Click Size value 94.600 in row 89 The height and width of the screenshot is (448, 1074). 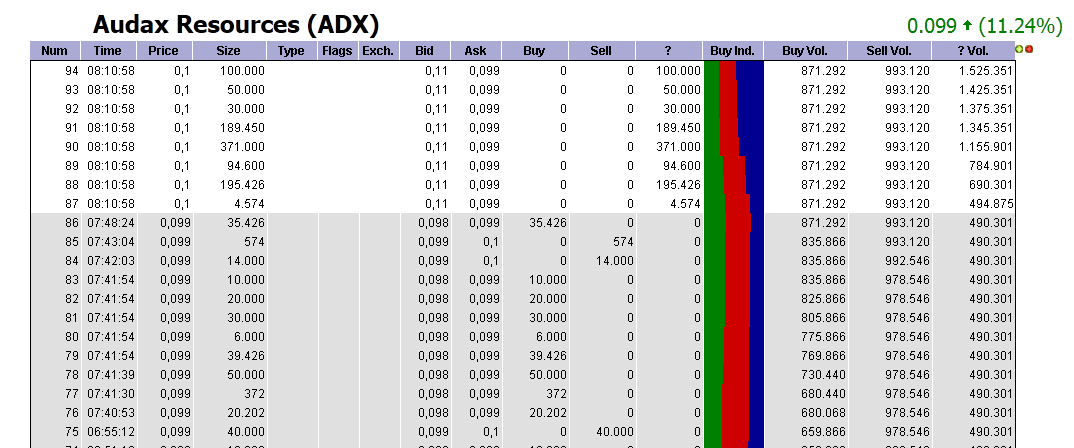246,166
